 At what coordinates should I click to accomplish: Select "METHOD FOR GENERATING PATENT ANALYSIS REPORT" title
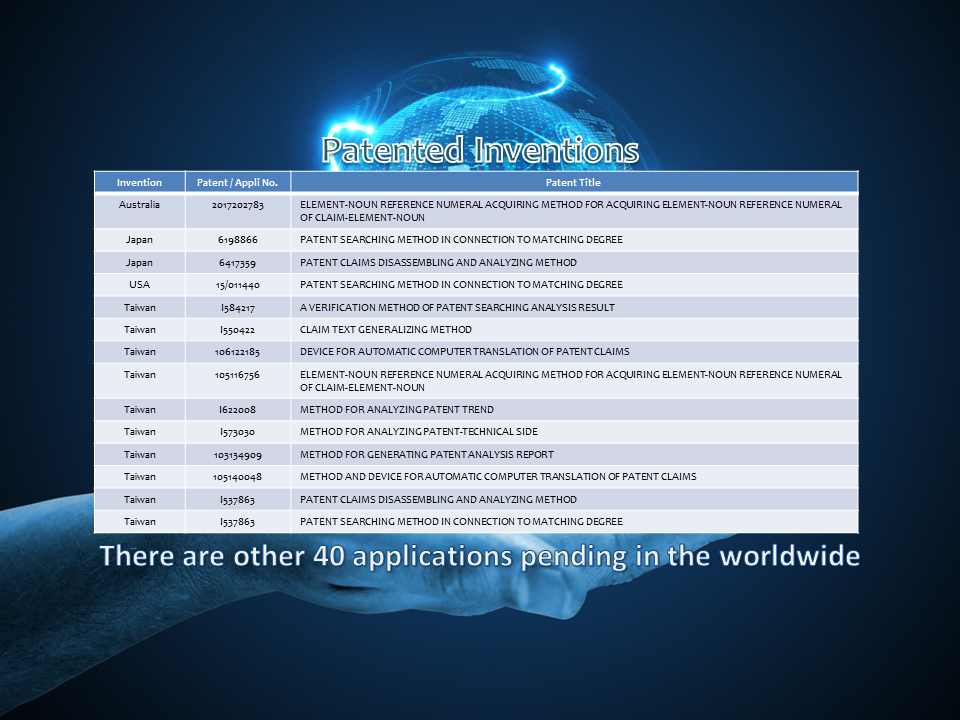(427, 454)
